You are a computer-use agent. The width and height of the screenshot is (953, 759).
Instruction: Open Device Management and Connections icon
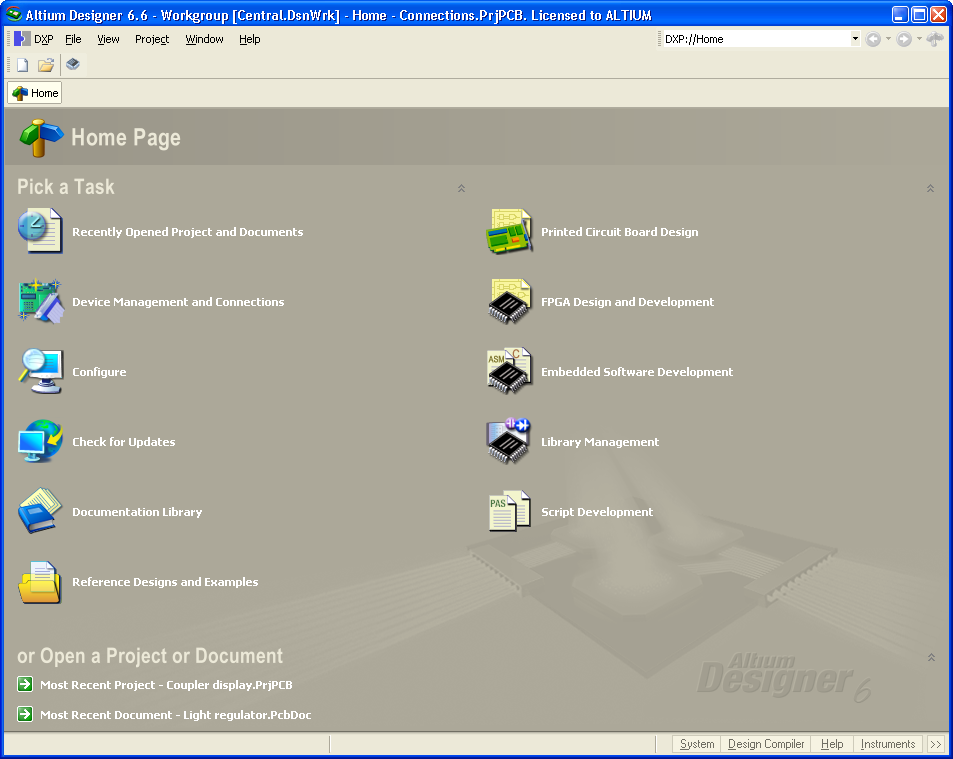tap(40, 301)
